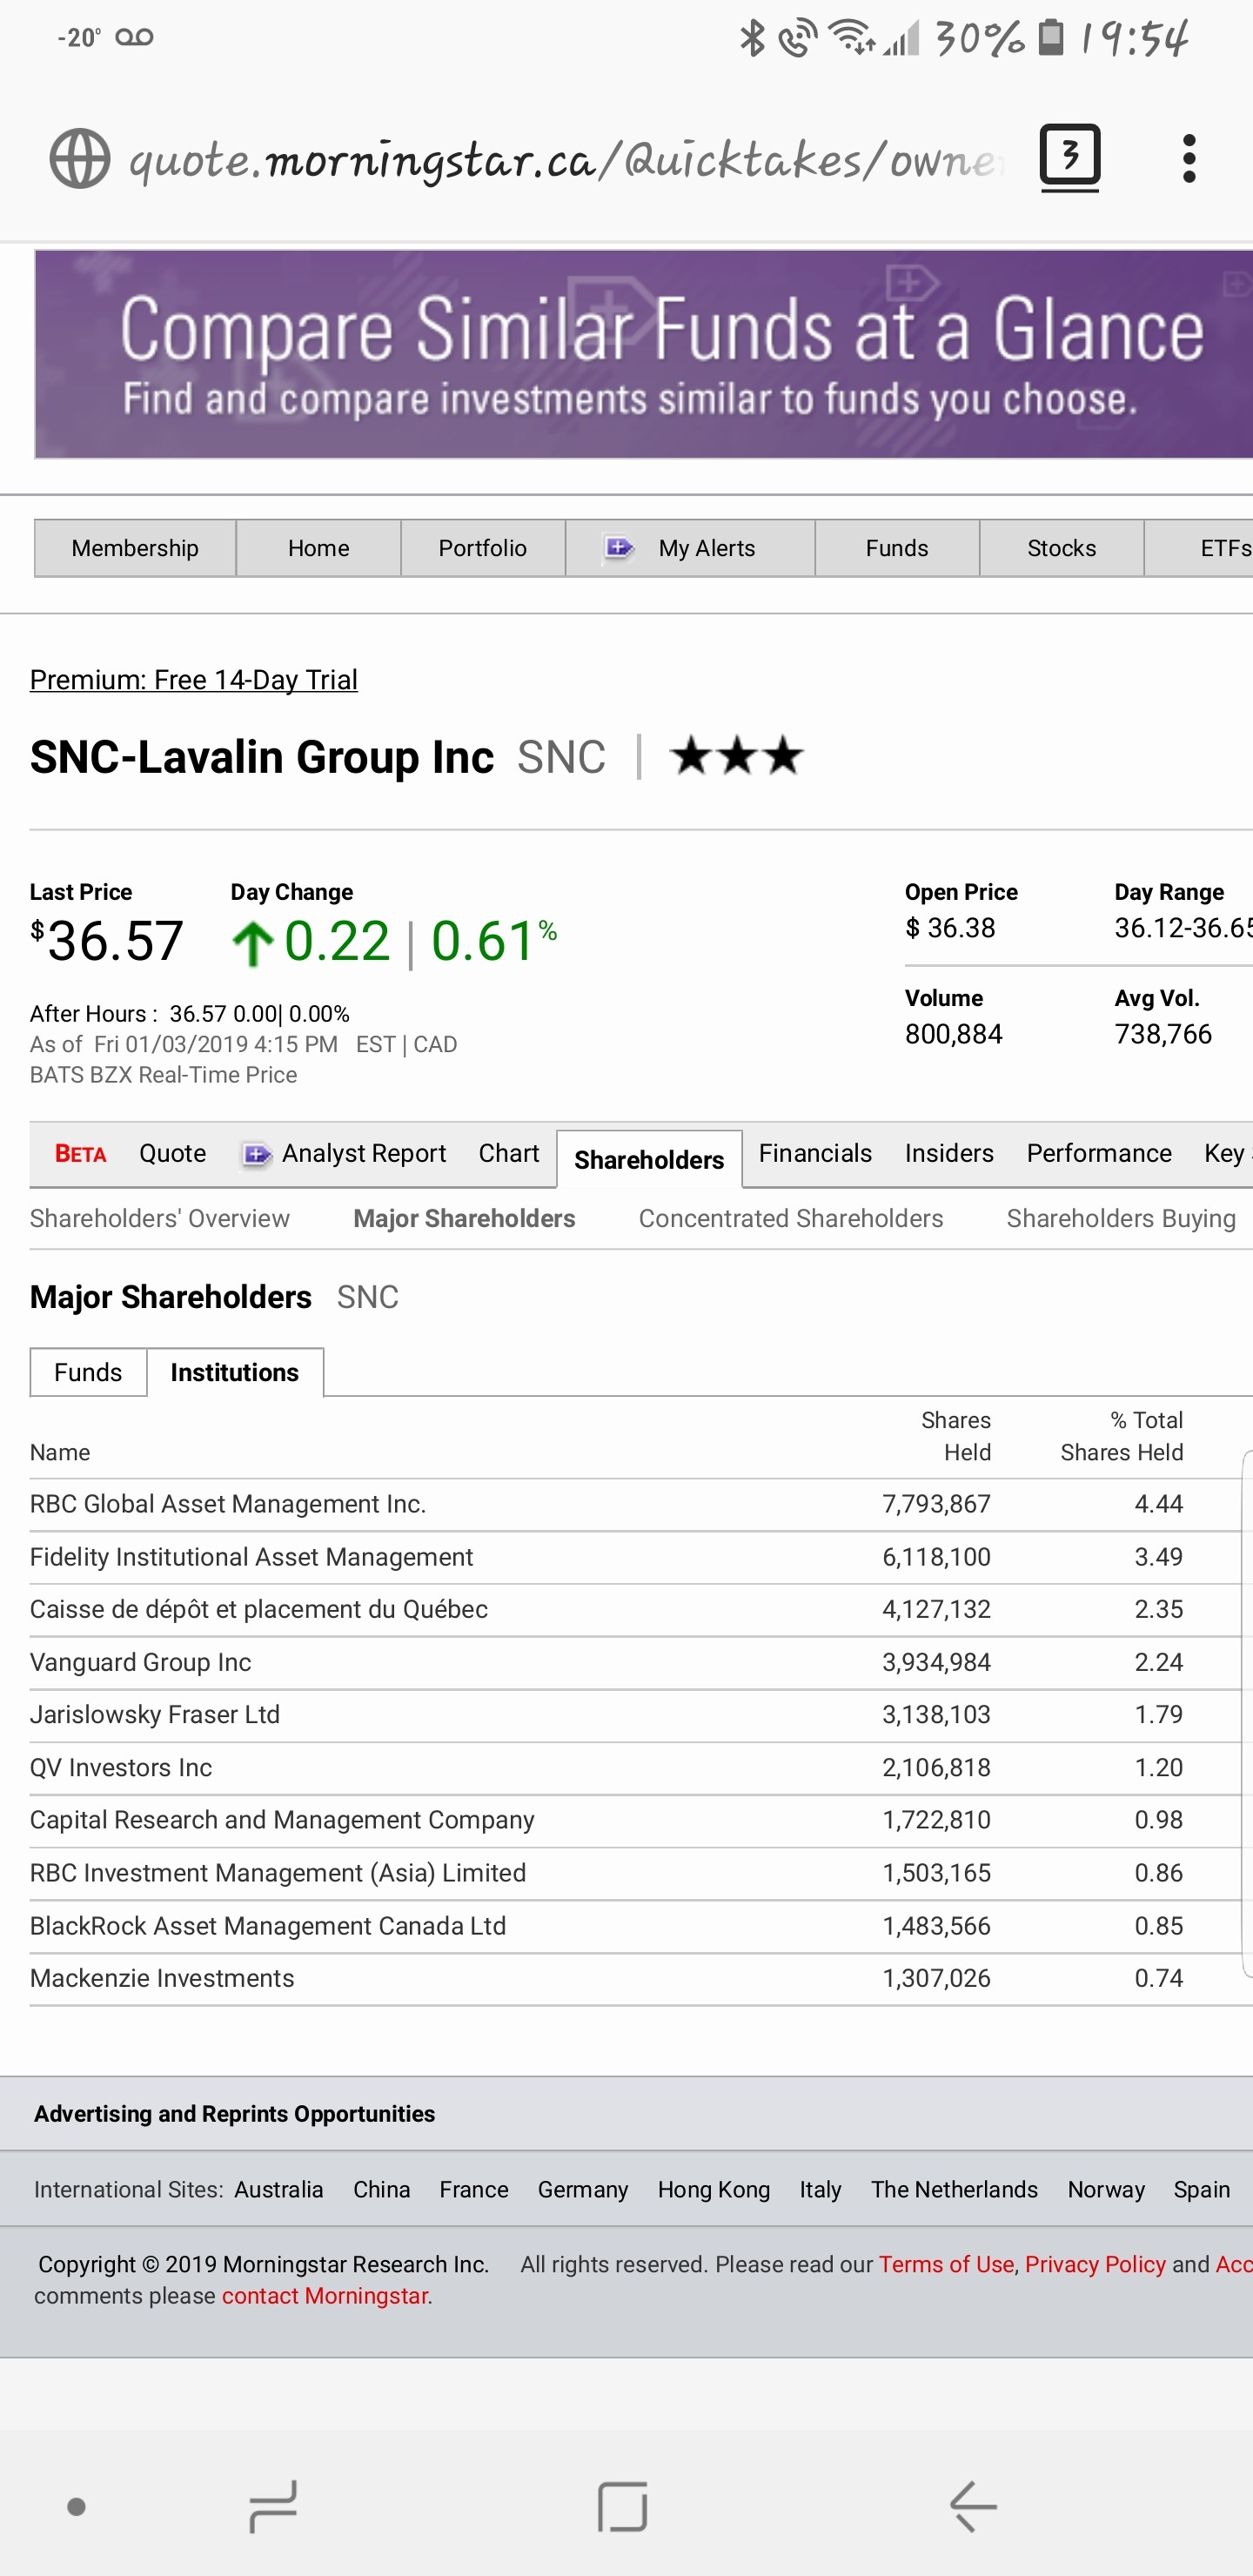Select the Shareholders tab
The height and width of the screenshot is (2576, 1253).
(649, 1160)
